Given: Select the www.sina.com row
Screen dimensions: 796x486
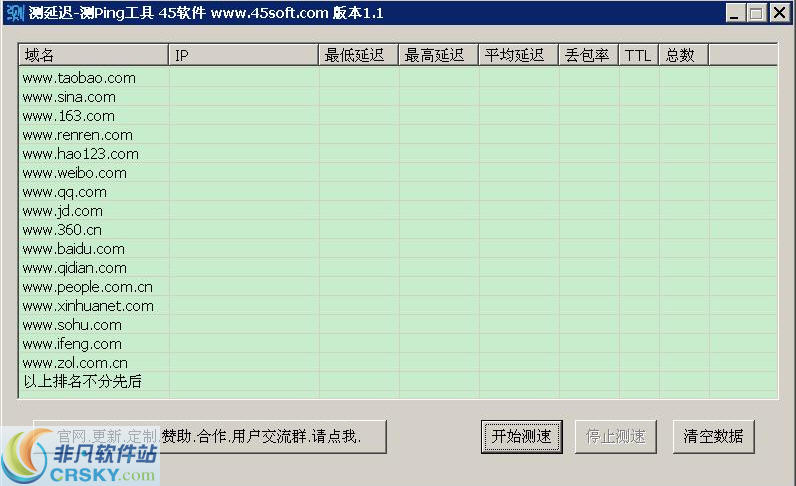Looking at the screenshot, I should click(398, 97).
